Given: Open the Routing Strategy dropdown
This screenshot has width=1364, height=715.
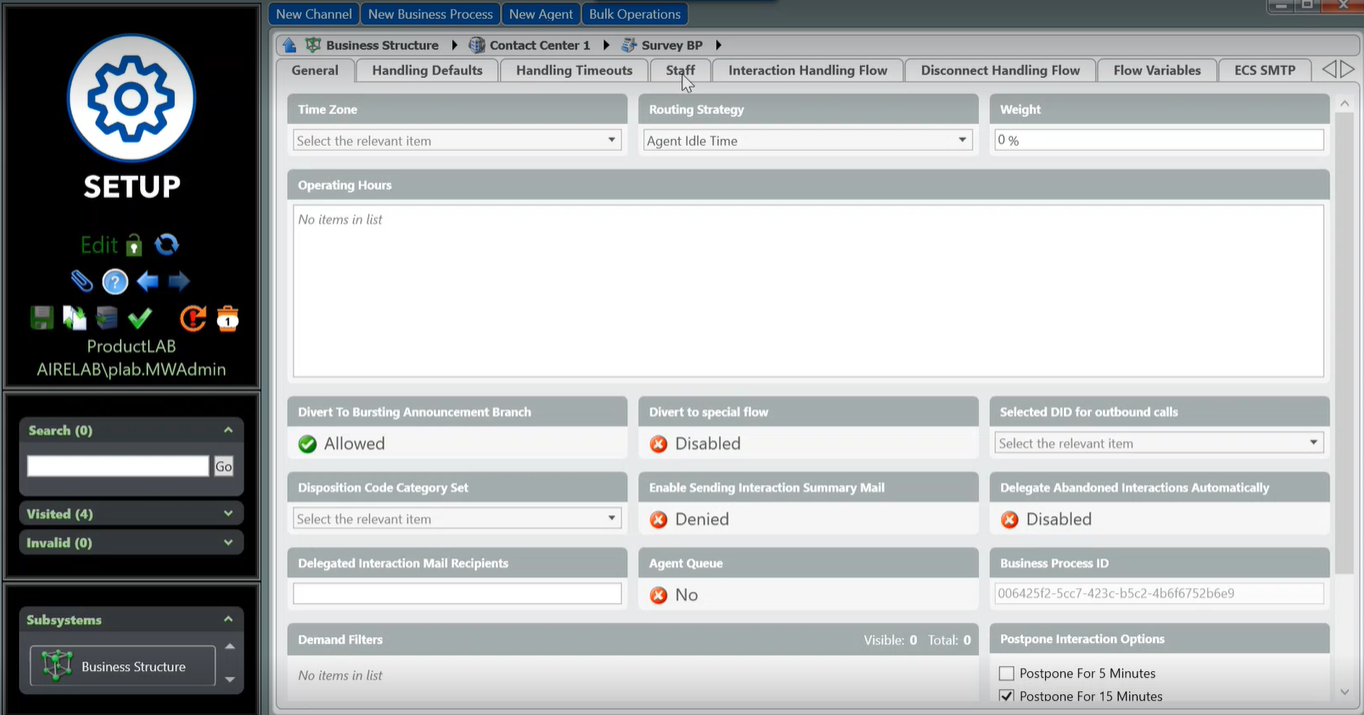Looking at the screenshot, I should point(807,141).
